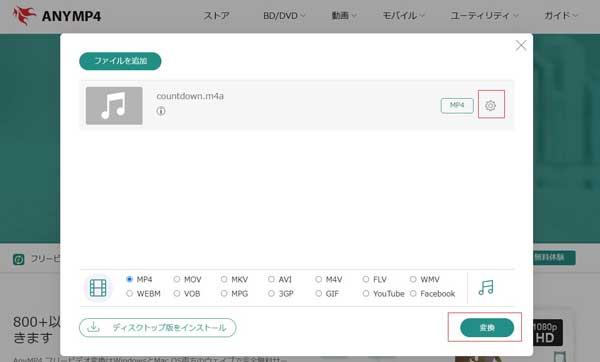Click the green icon beside フリービ text
The height and width of the screenshot is (362, 600).
pos(18,259)
